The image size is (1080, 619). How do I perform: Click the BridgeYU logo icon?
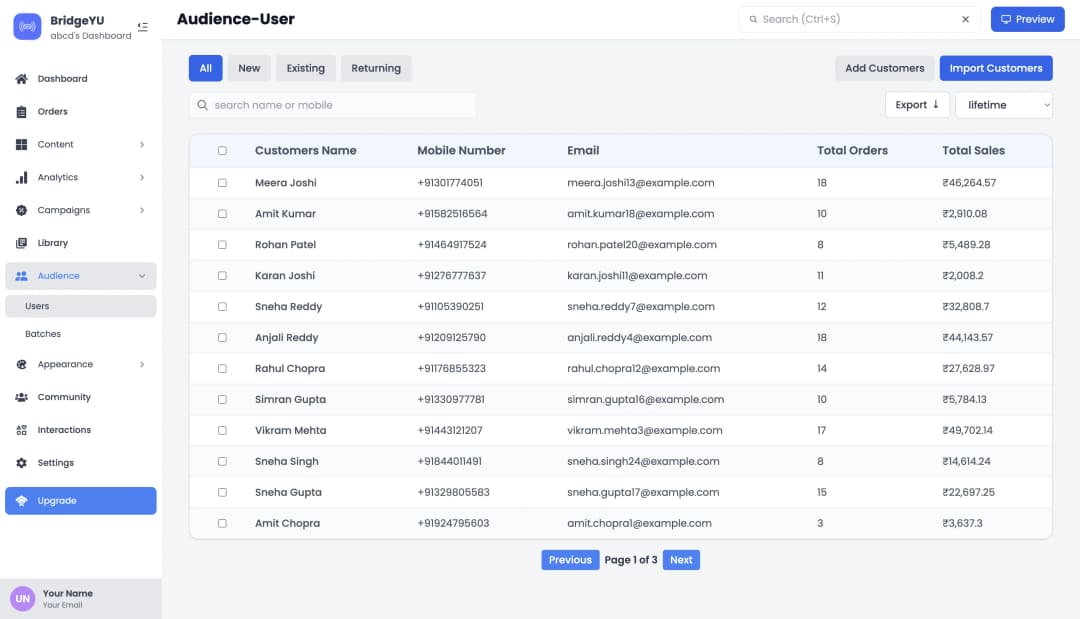click(28, 26)
